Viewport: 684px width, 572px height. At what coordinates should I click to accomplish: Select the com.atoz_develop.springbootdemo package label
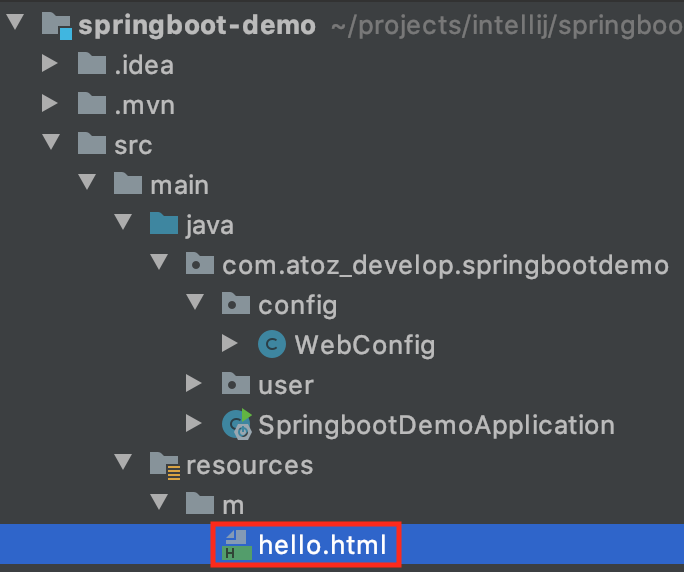[x=445, y=266]
